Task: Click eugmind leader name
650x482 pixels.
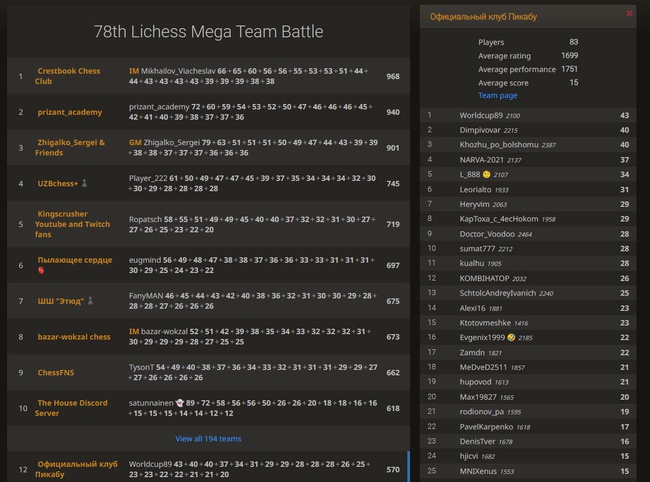Action: click(145, 260)
